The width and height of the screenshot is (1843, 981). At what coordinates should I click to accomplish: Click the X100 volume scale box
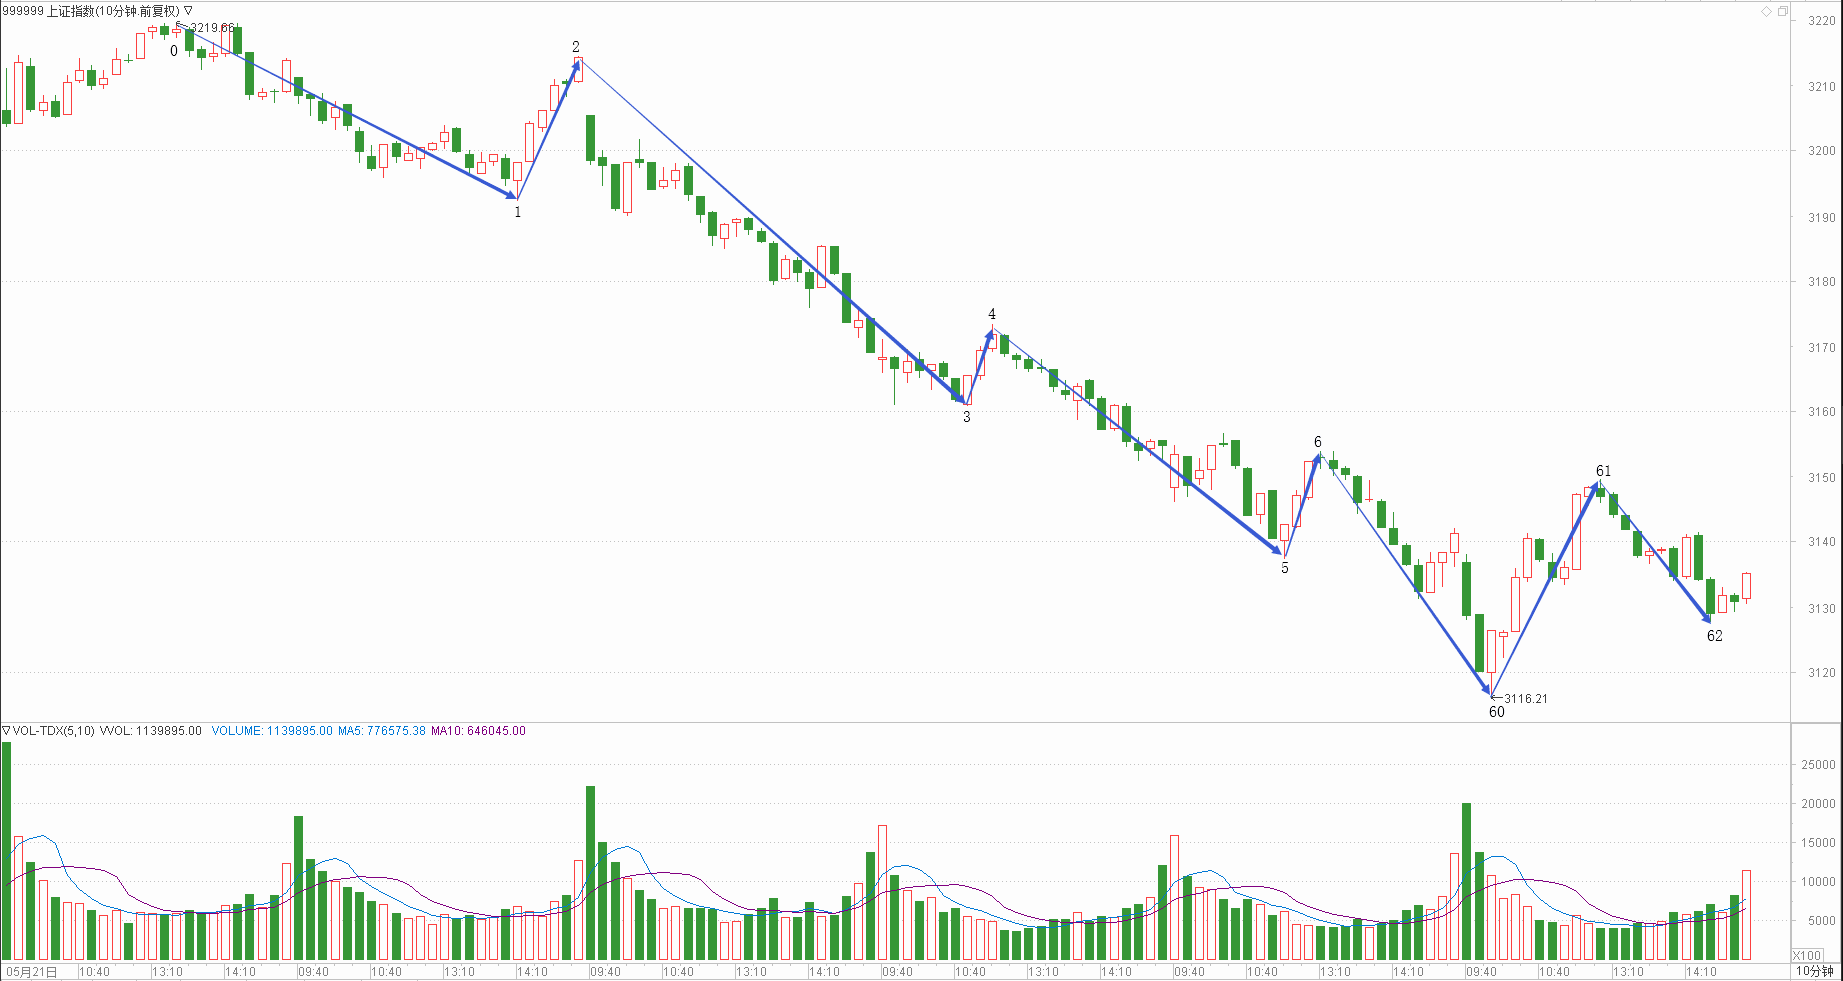(x=1807, y=955)
